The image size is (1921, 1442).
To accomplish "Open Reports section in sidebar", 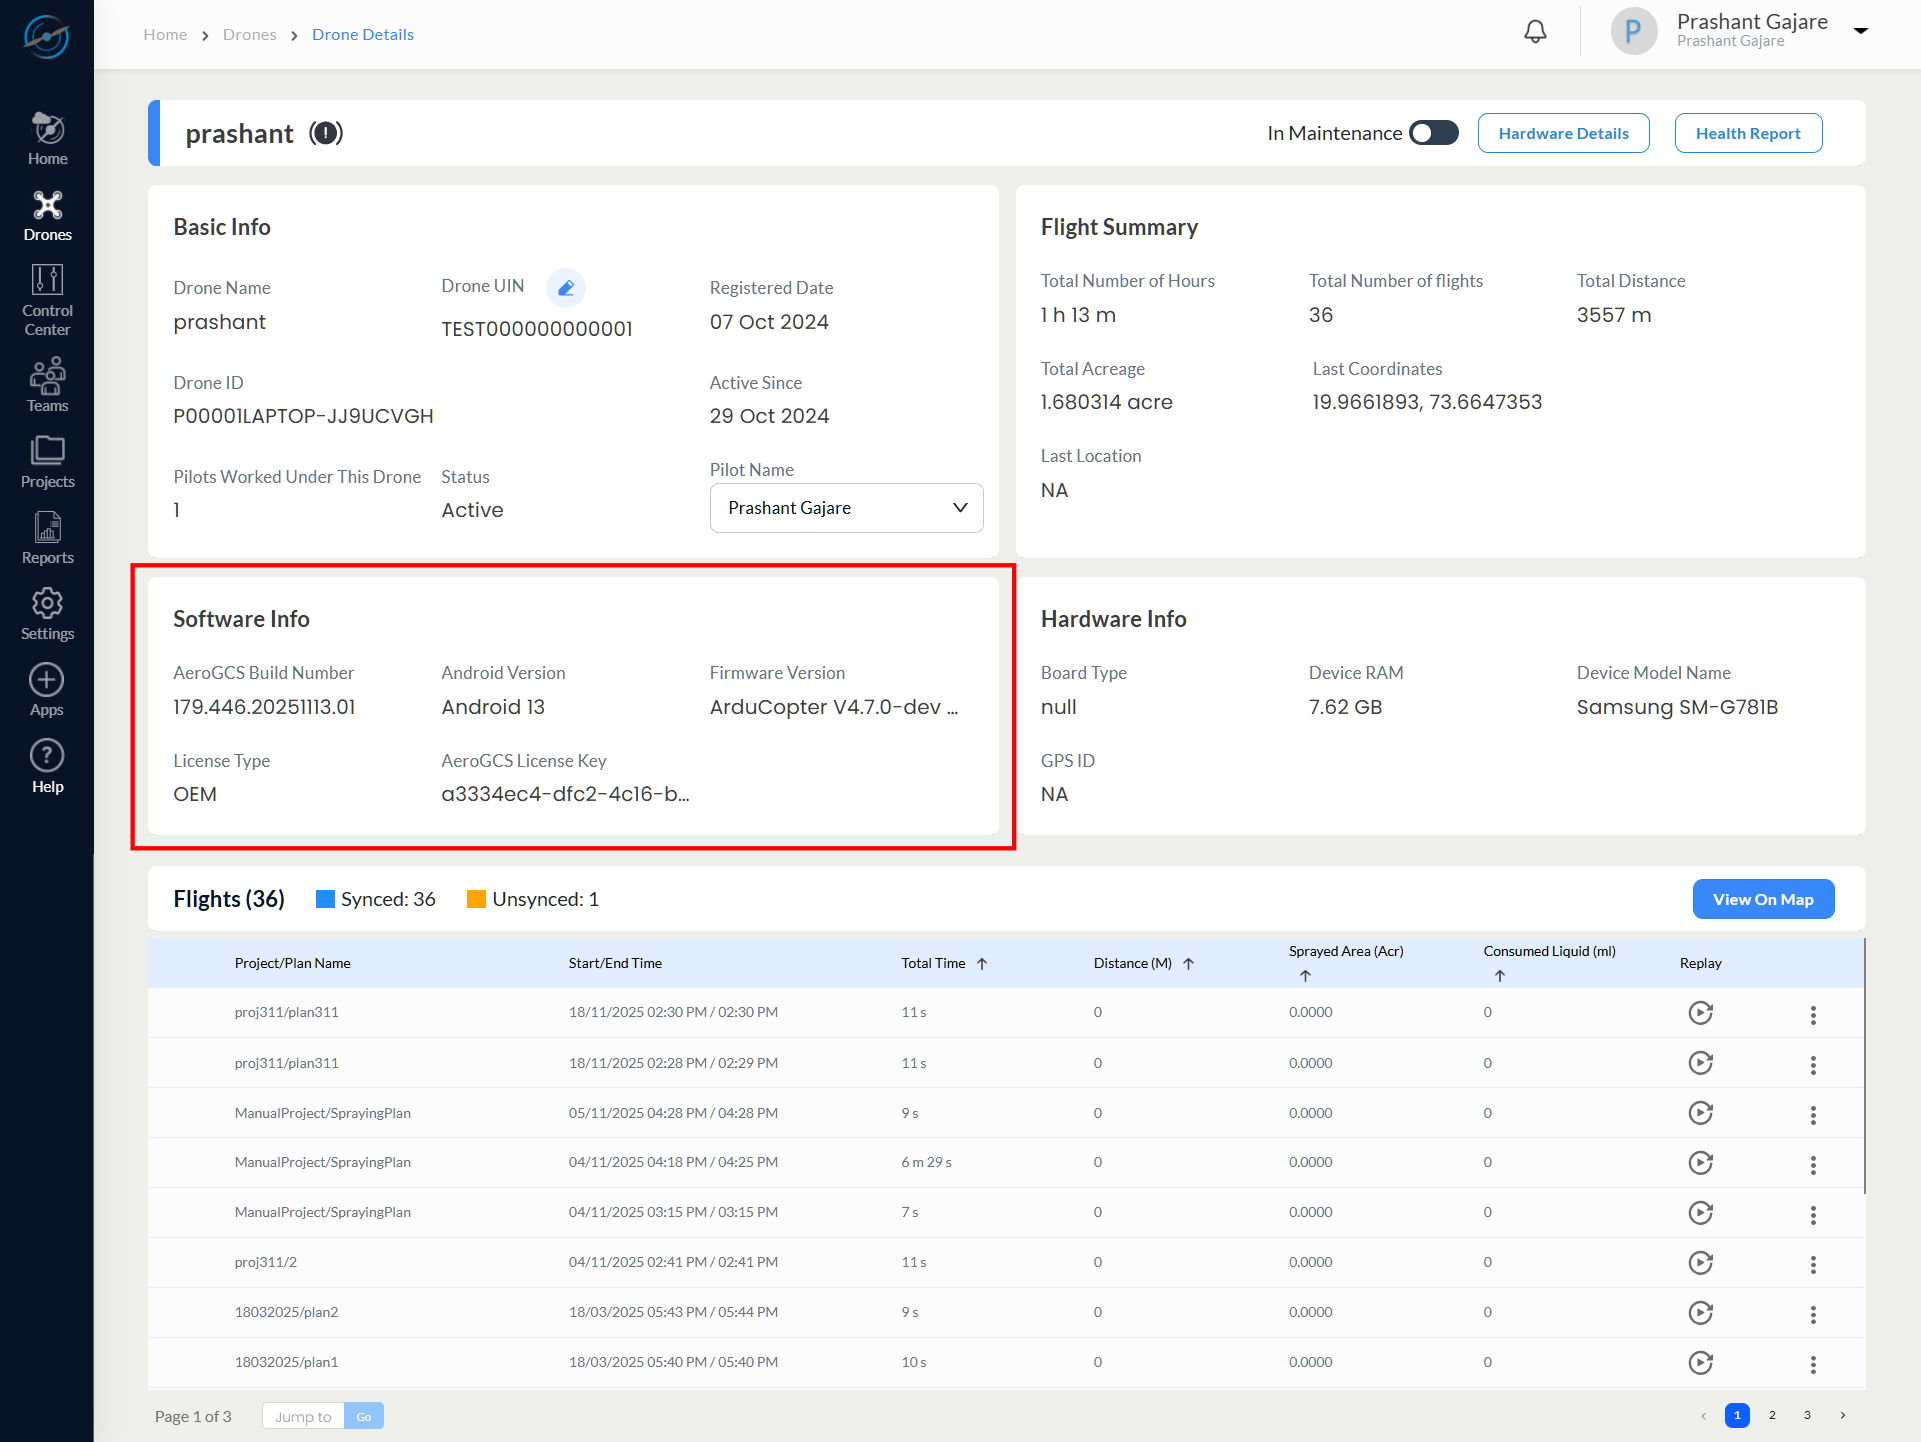I will pos(47,538).
